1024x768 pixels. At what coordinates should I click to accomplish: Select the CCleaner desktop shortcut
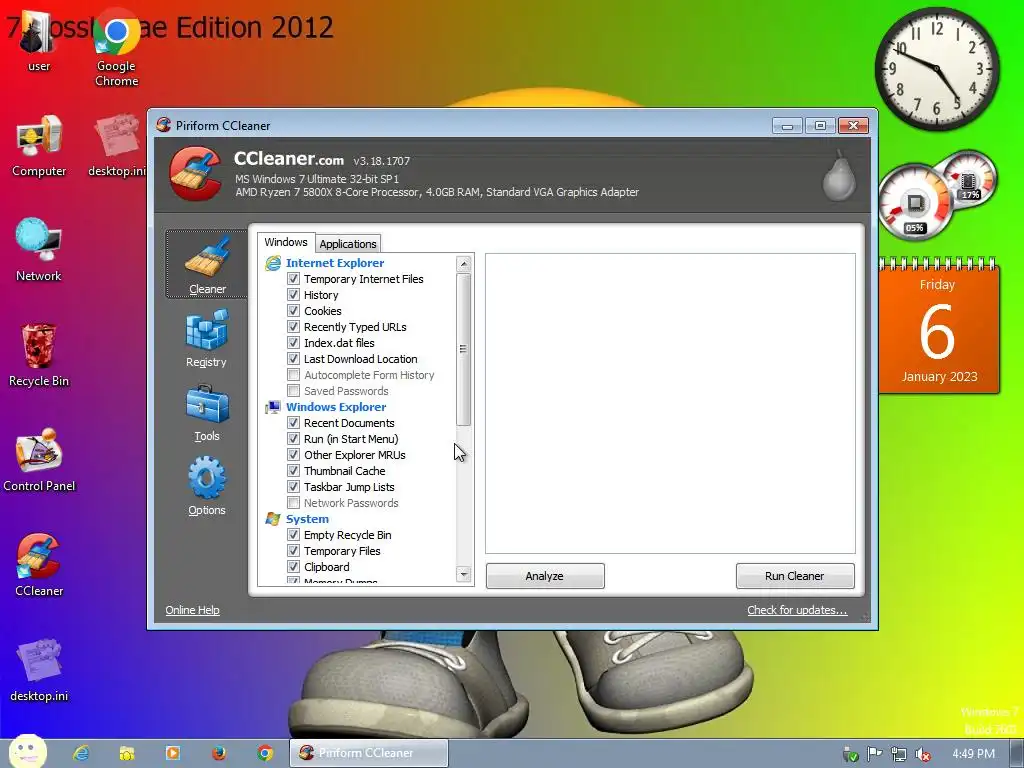point(39,565)
